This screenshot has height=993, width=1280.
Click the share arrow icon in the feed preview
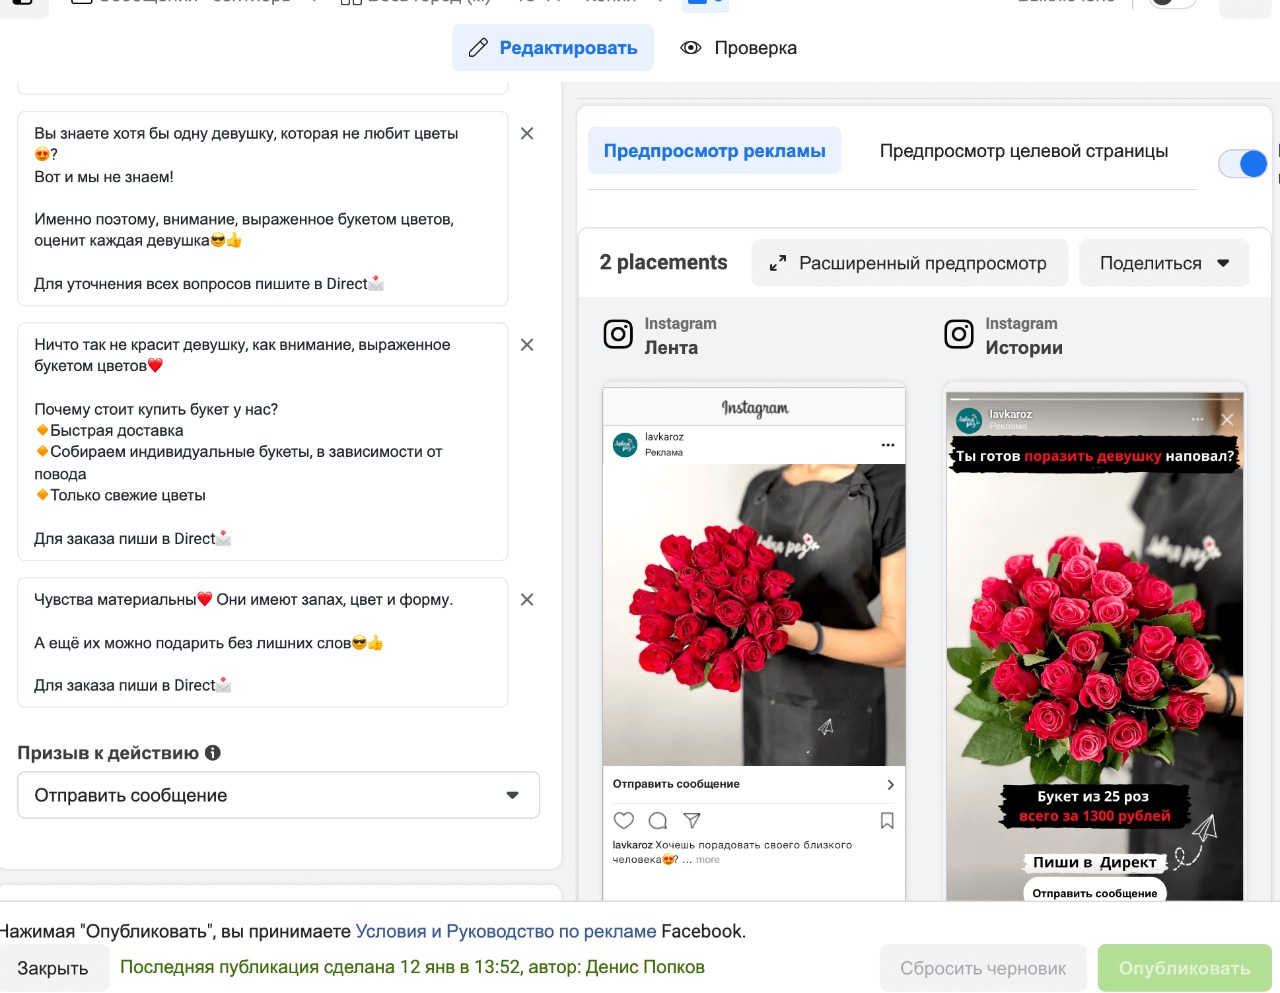click(692, 821)
